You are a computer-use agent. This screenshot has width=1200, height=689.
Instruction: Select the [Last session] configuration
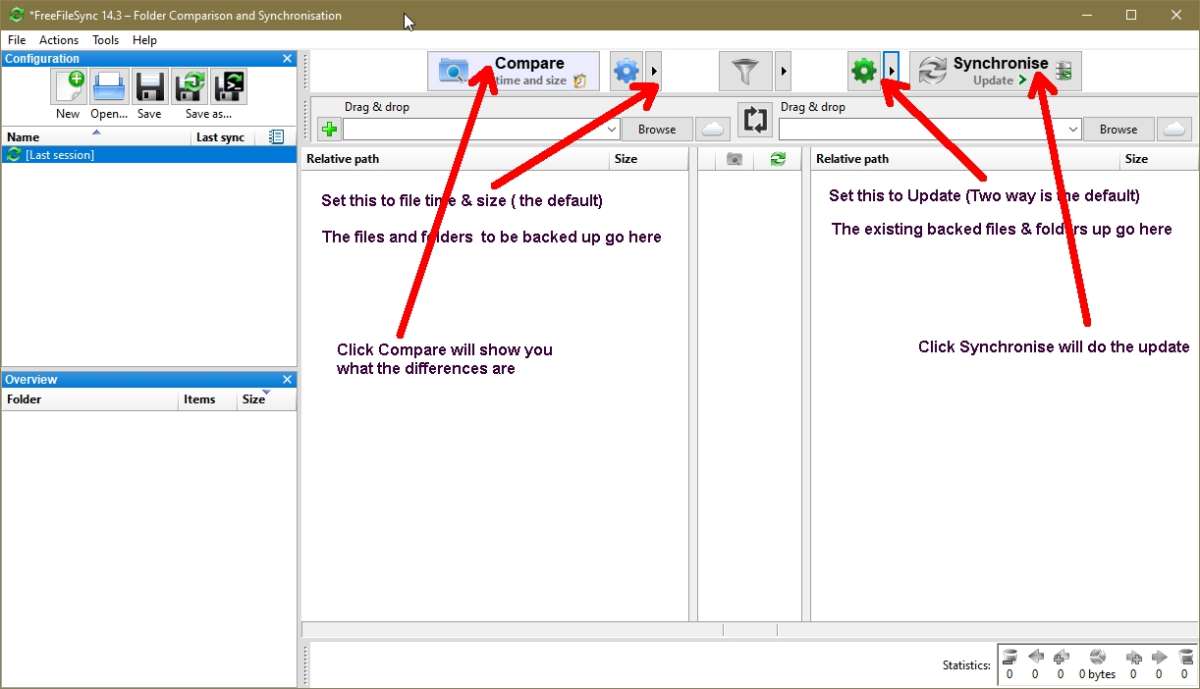(x=149, y=155)
